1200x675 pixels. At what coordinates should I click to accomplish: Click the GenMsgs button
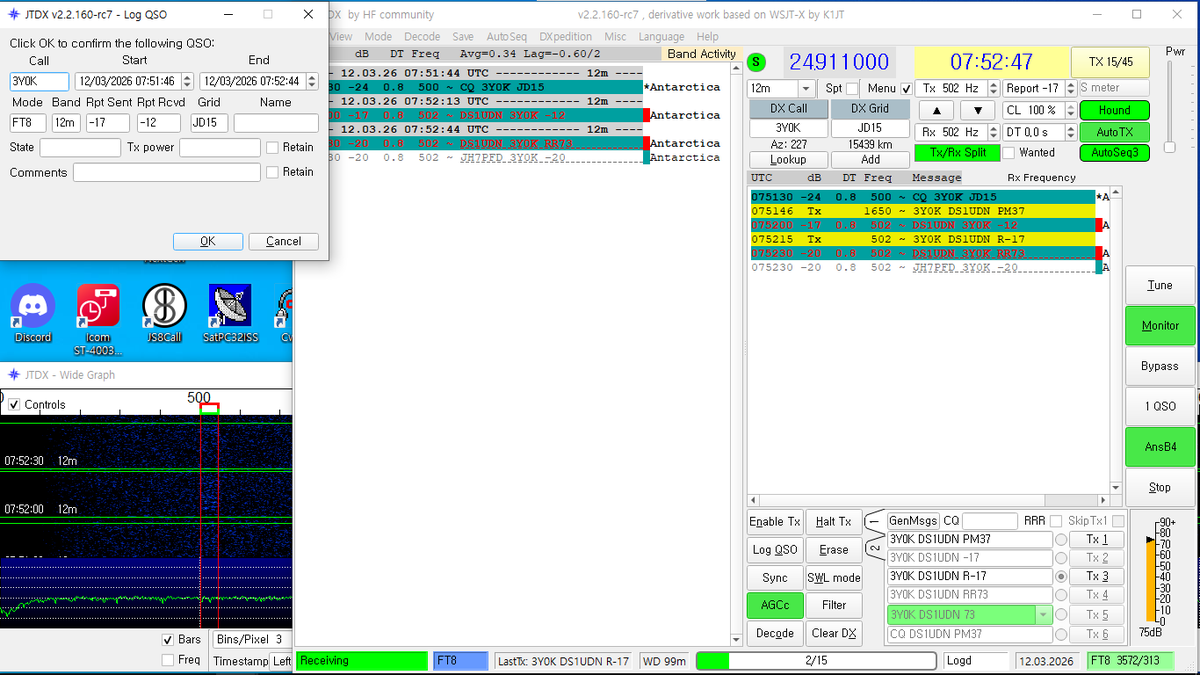coord(912,521)
